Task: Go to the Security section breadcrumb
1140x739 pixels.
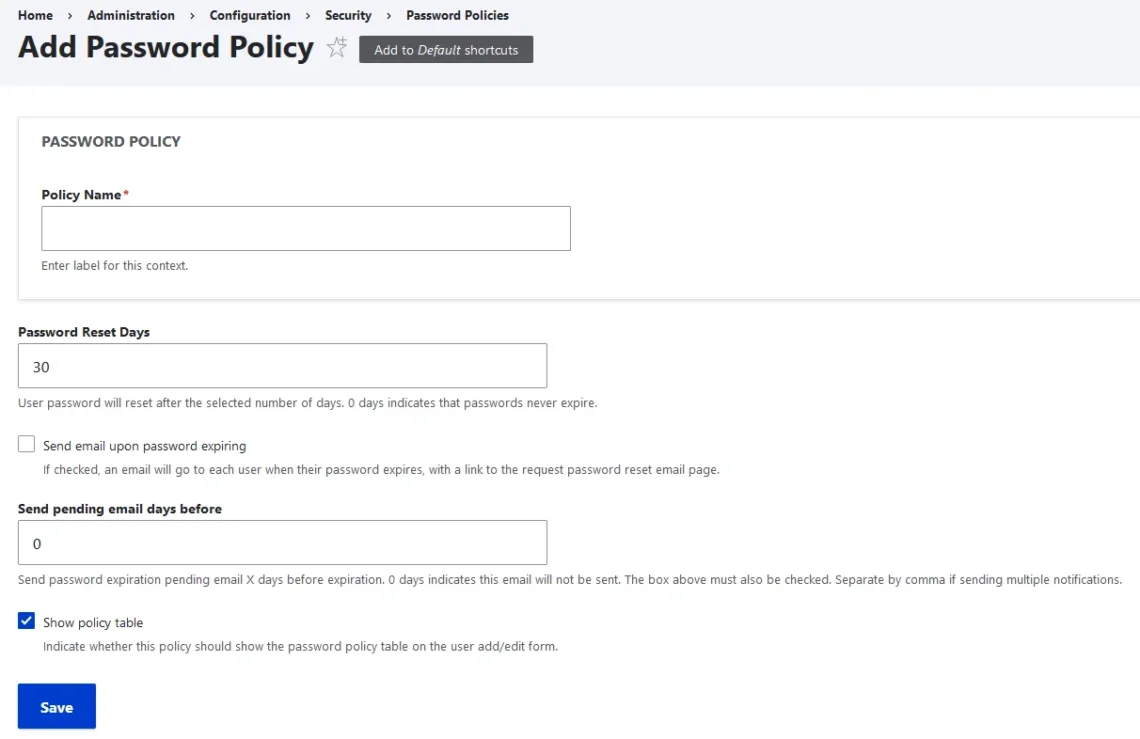Action: click(x=347, y=15)
